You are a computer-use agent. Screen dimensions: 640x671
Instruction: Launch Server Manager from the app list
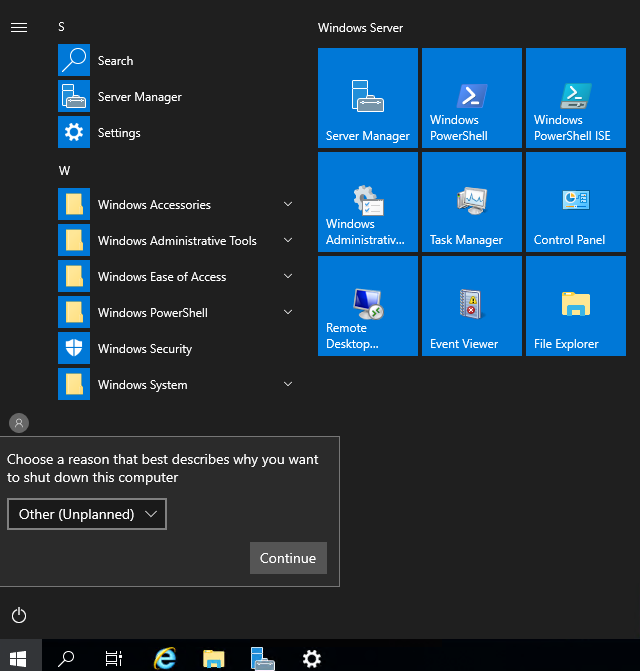click(175, 96)
